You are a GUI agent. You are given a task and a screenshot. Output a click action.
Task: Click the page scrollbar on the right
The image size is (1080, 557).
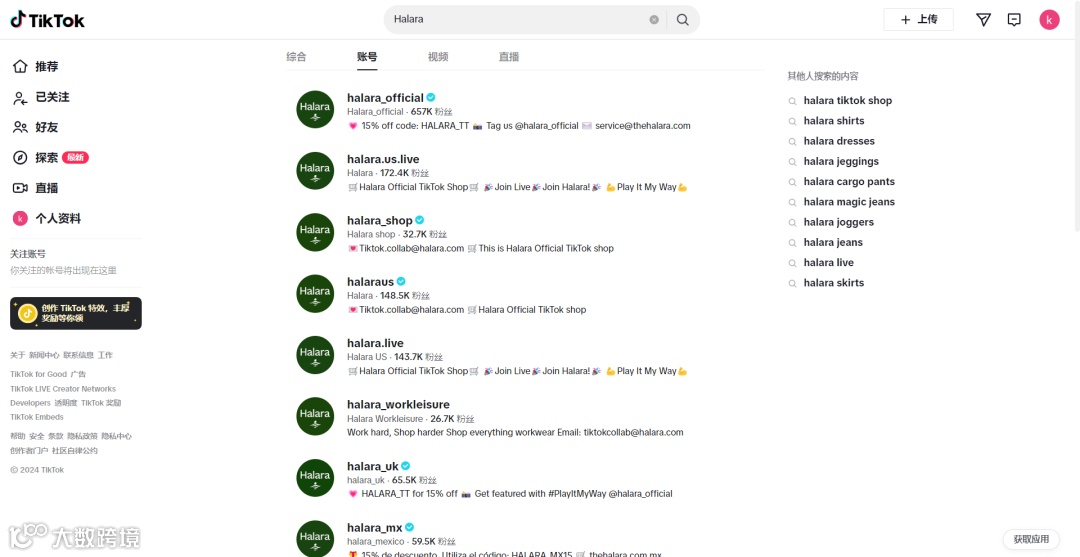pyautogui.click(x=1077, y=117)
